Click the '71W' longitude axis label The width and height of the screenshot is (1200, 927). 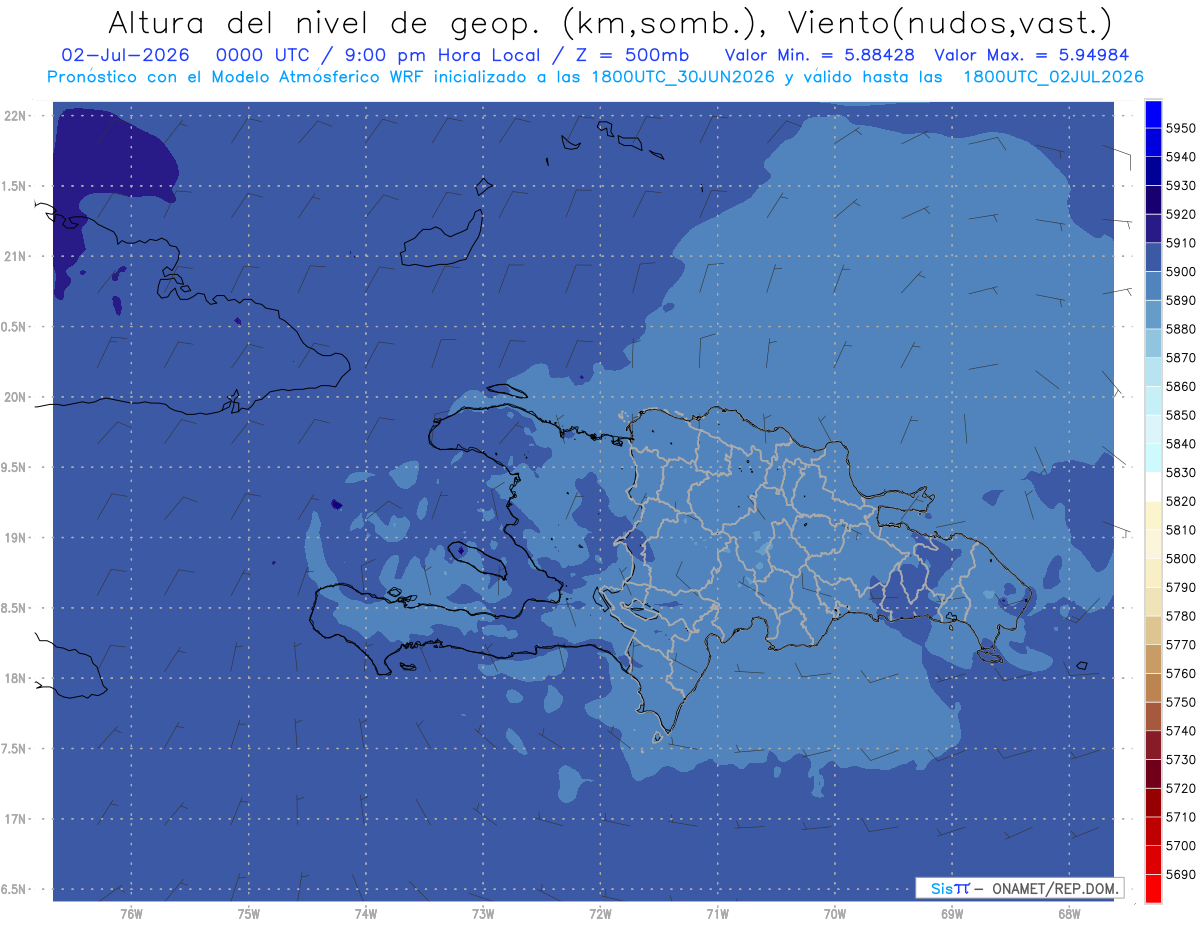(717, 913)
